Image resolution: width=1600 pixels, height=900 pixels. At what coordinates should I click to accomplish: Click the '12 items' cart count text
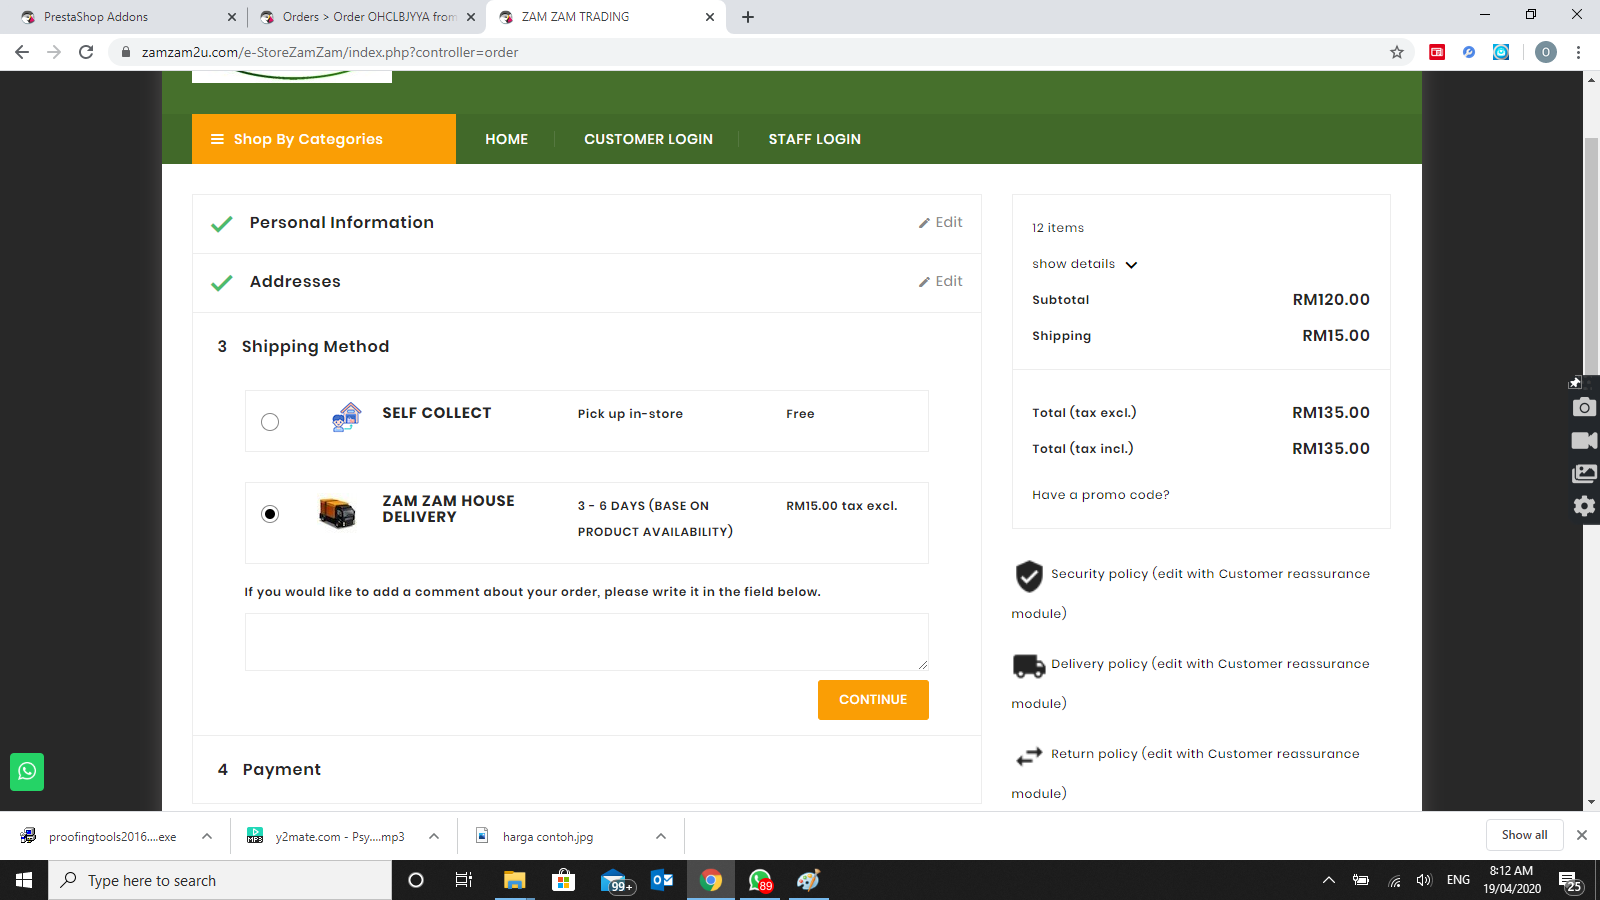tap(1058, 228)
